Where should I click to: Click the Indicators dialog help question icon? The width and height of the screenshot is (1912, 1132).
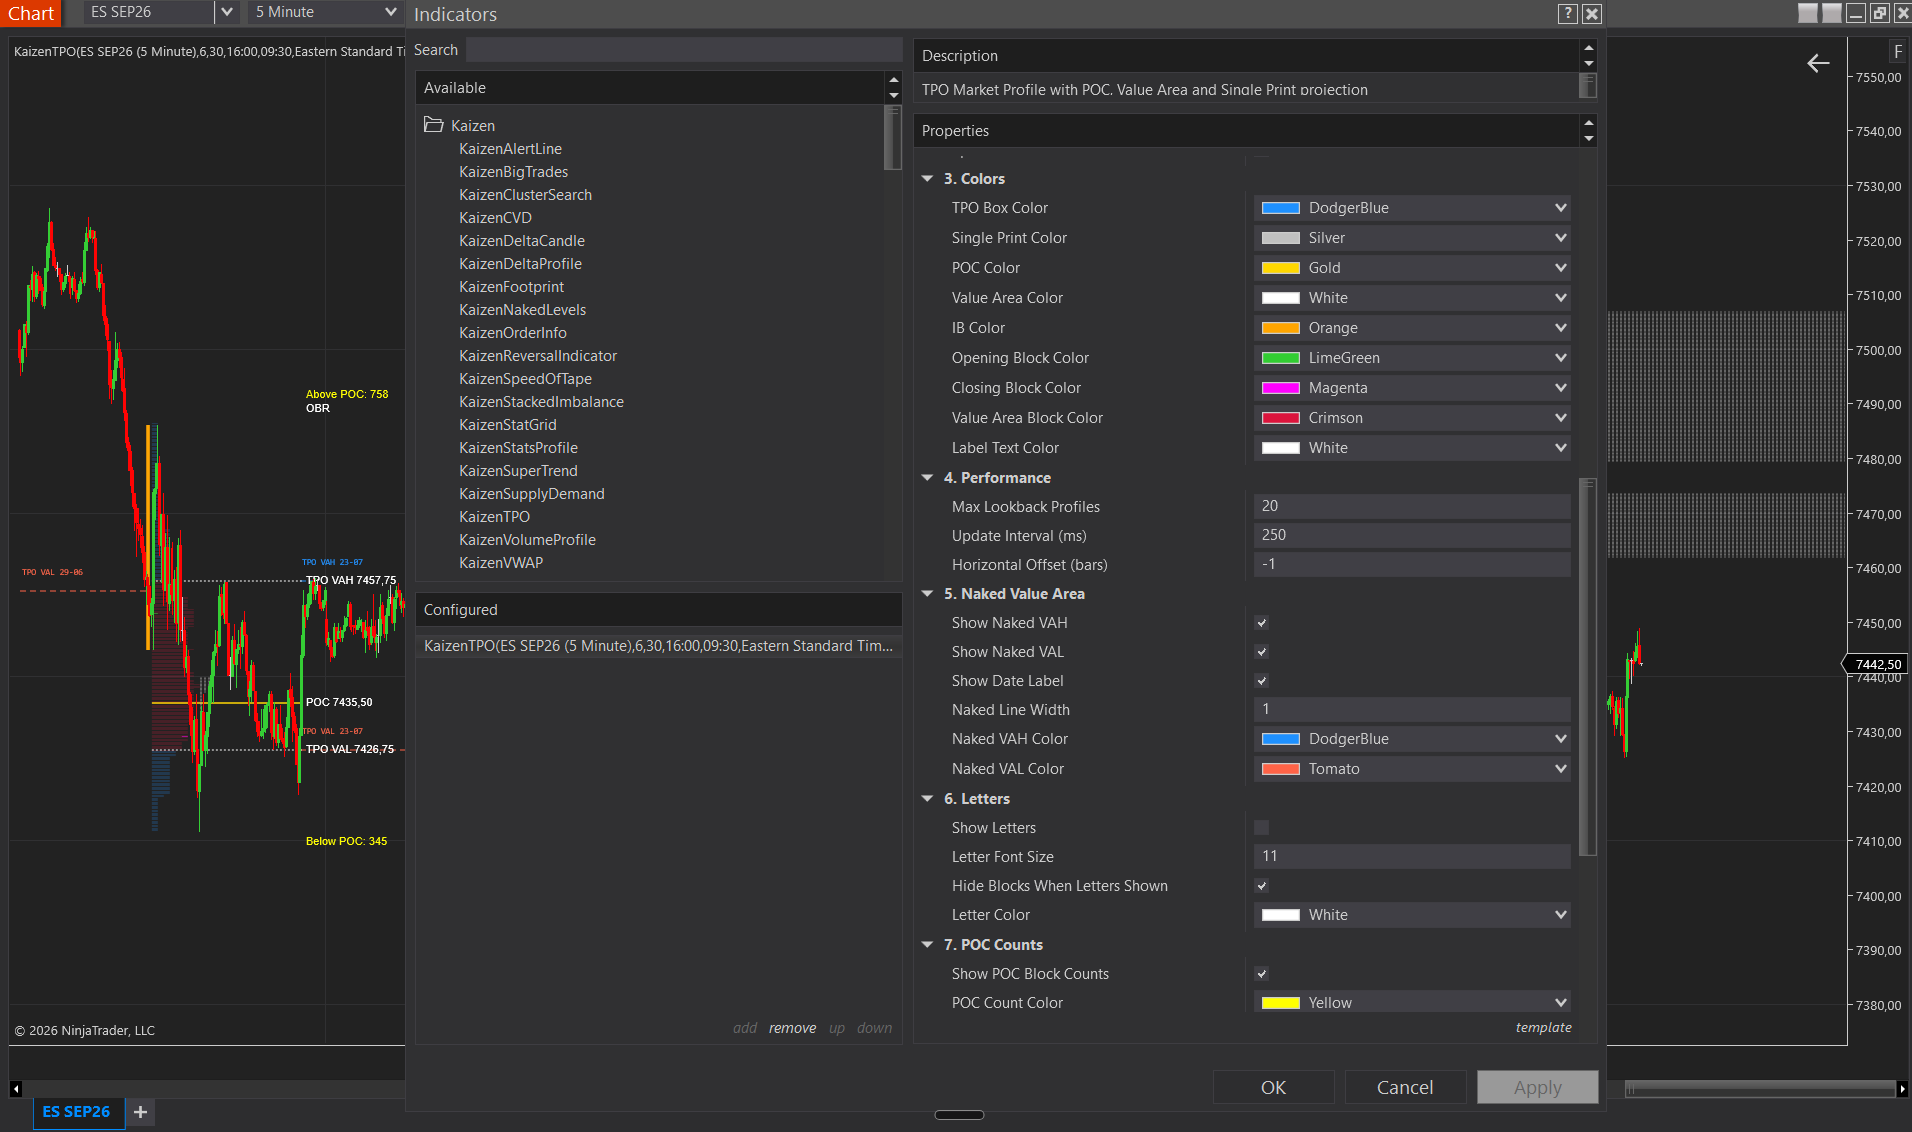[1568, 14]
